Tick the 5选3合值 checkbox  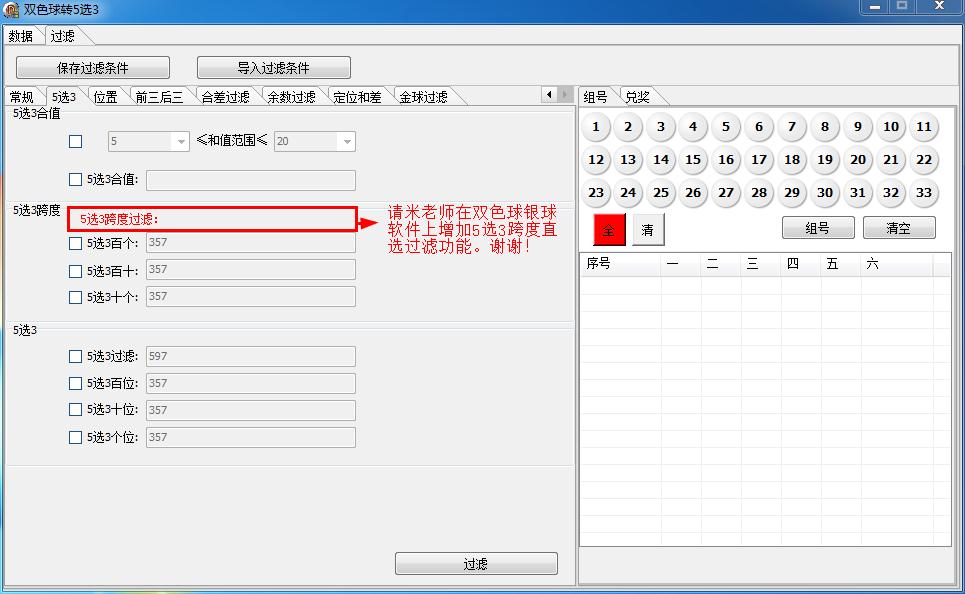tap(75, 180)
